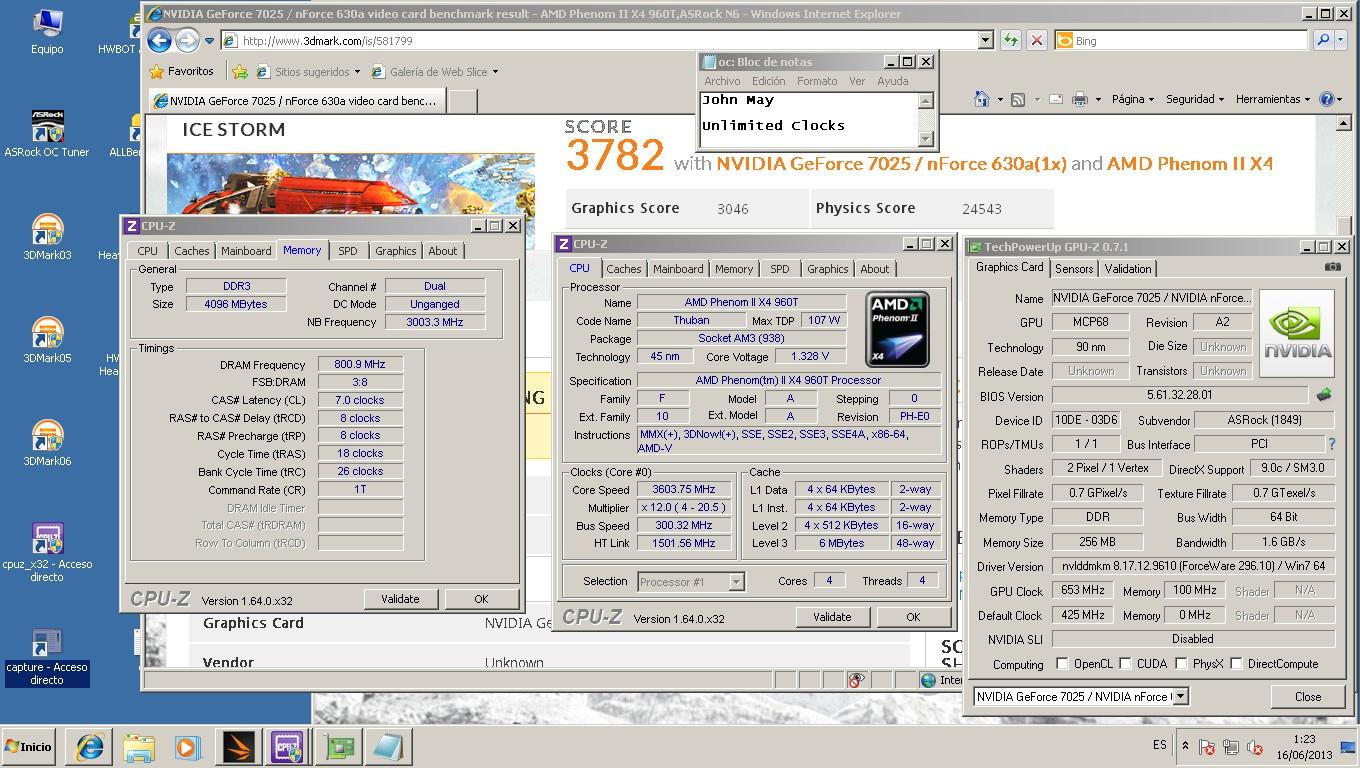Click IE page scrollbar up arrow

[1343, 124]
